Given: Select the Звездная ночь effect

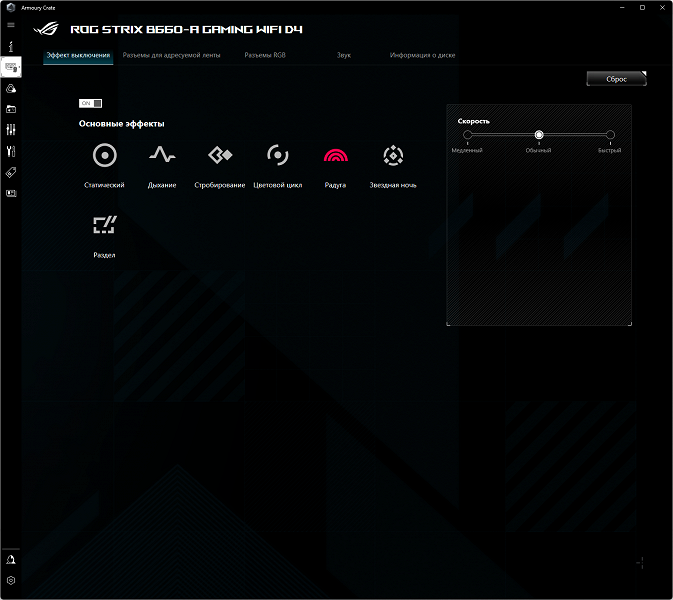Looking at the screenshot, I should [x=393, y=167].
